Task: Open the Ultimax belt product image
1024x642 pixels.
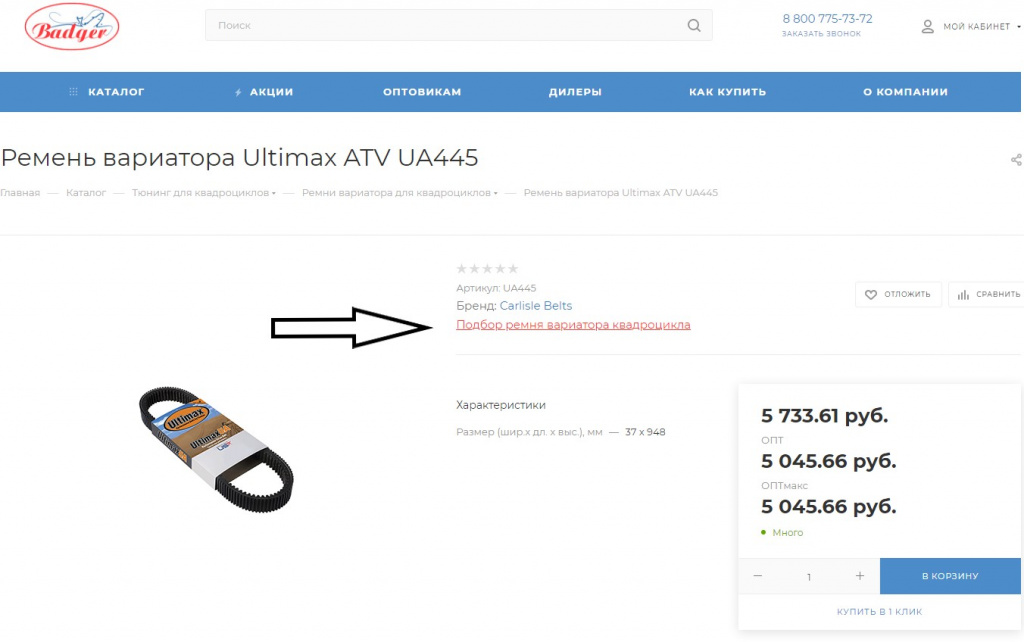Action: (216, 449)
